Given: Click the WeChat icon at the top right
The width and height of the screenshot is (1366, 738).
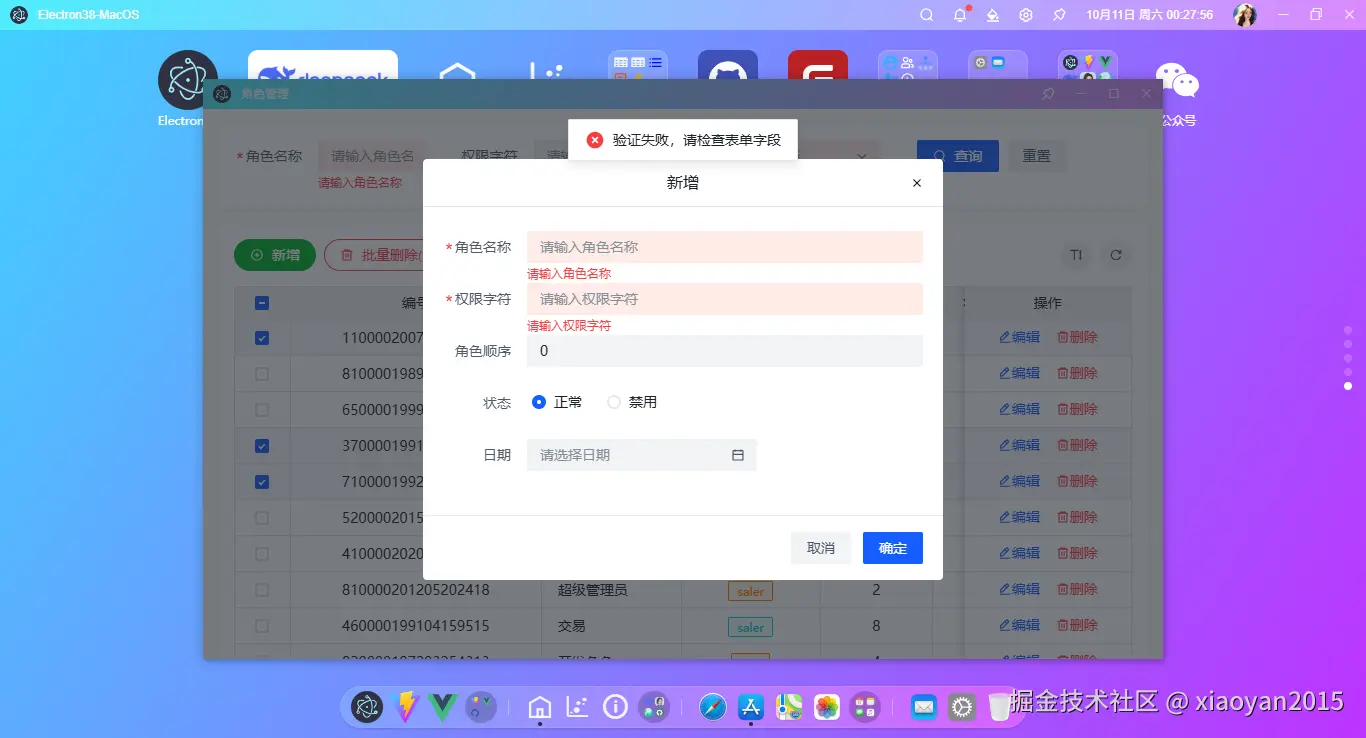Looking at the screenshot, I should (1176, 78).
